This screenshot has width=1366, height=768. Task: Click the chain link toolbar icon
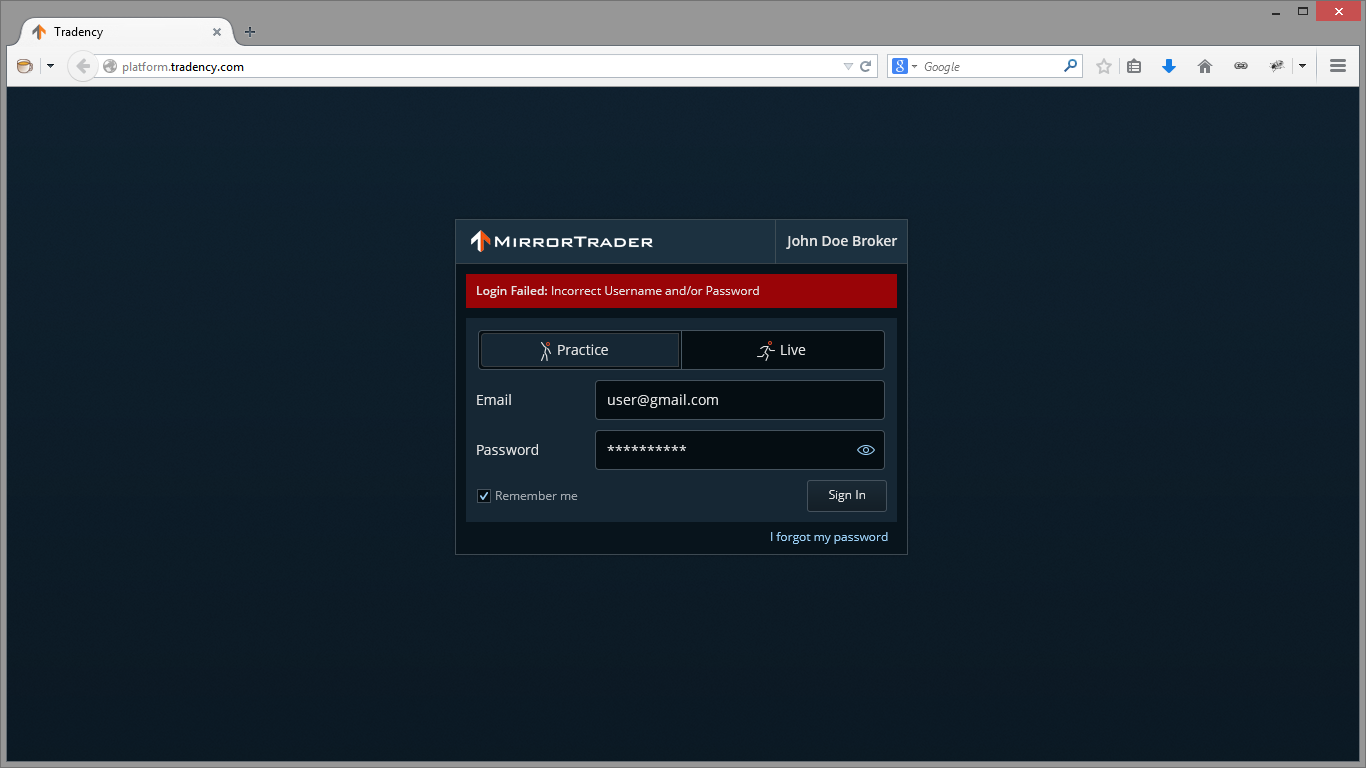click(1241, 66)
